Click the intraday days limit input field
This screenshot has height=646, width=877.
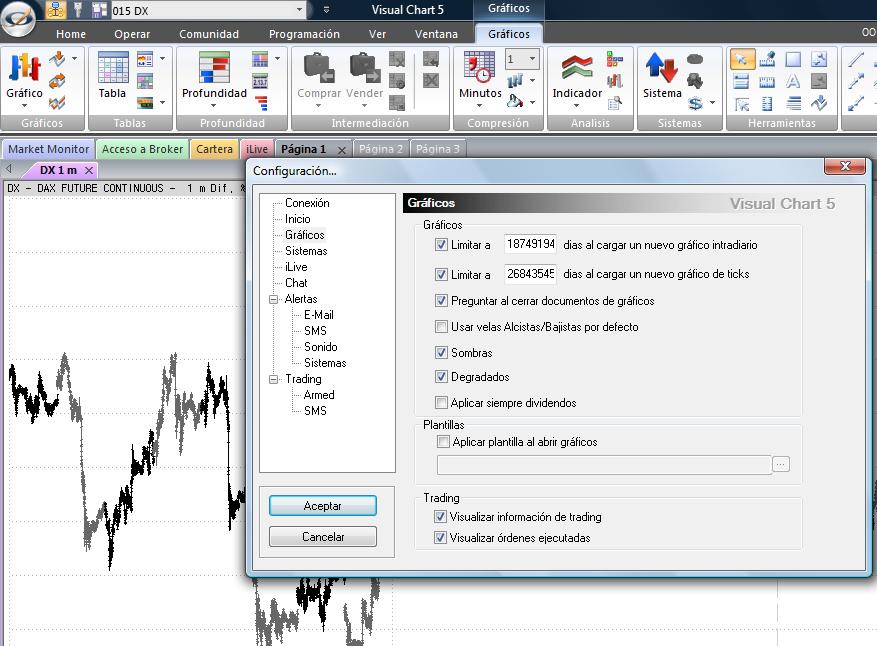click(530, 245)
